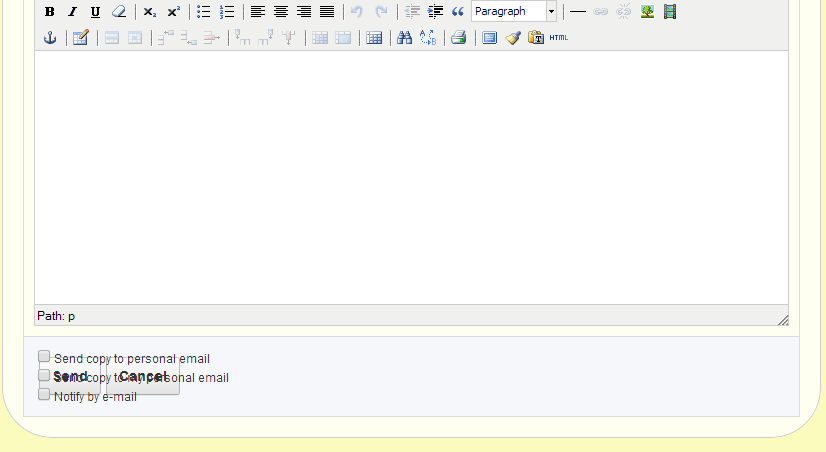
Task: Open the Paragraph format dropdown
Action: [514, 11]
